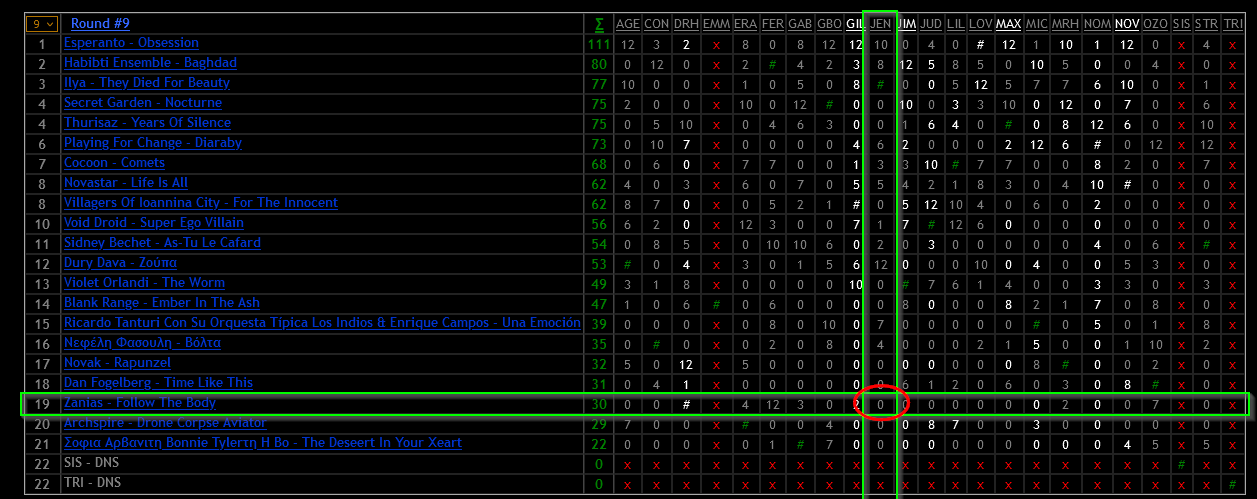1257x499 pixels.
Task: Open the Round #9 header link
Action: [x=100, y=23]
